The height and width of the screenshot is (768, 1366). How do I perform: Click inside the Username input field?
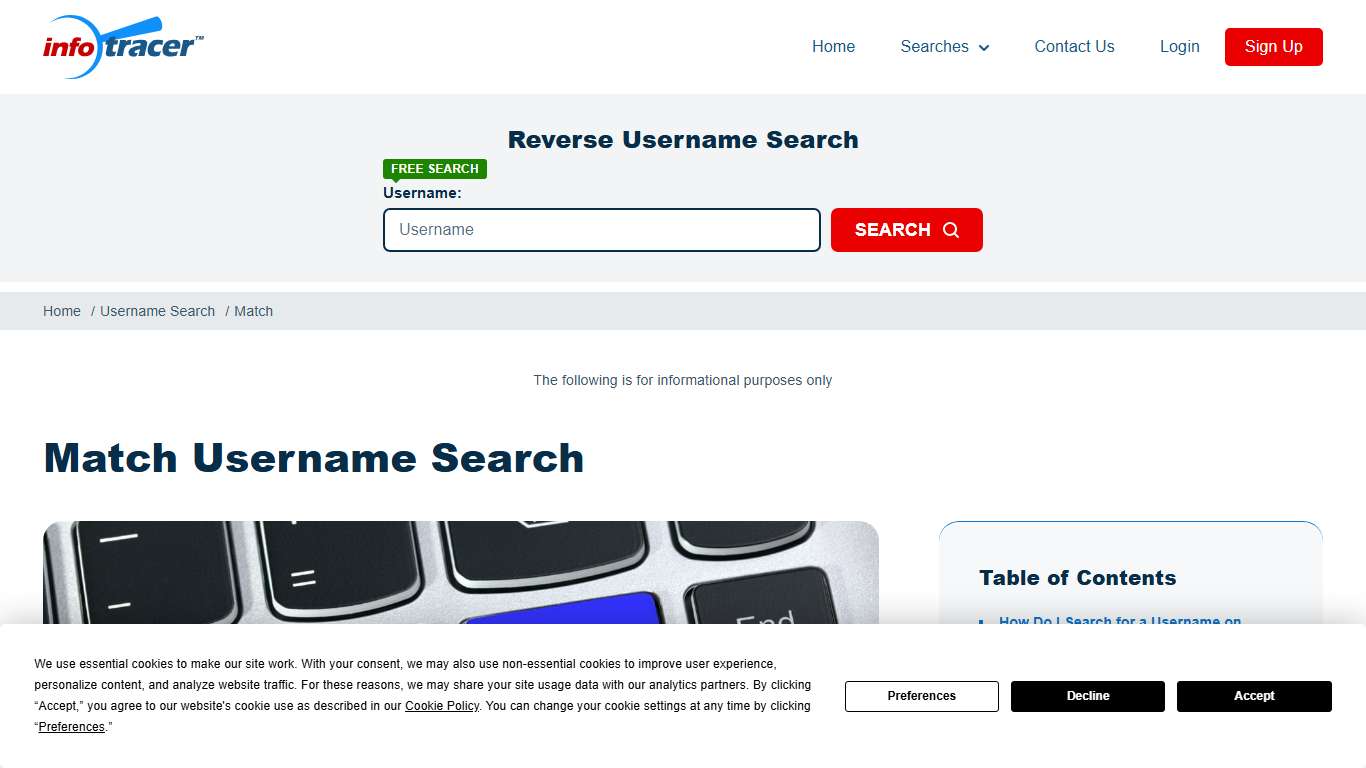tap(601, 230)
